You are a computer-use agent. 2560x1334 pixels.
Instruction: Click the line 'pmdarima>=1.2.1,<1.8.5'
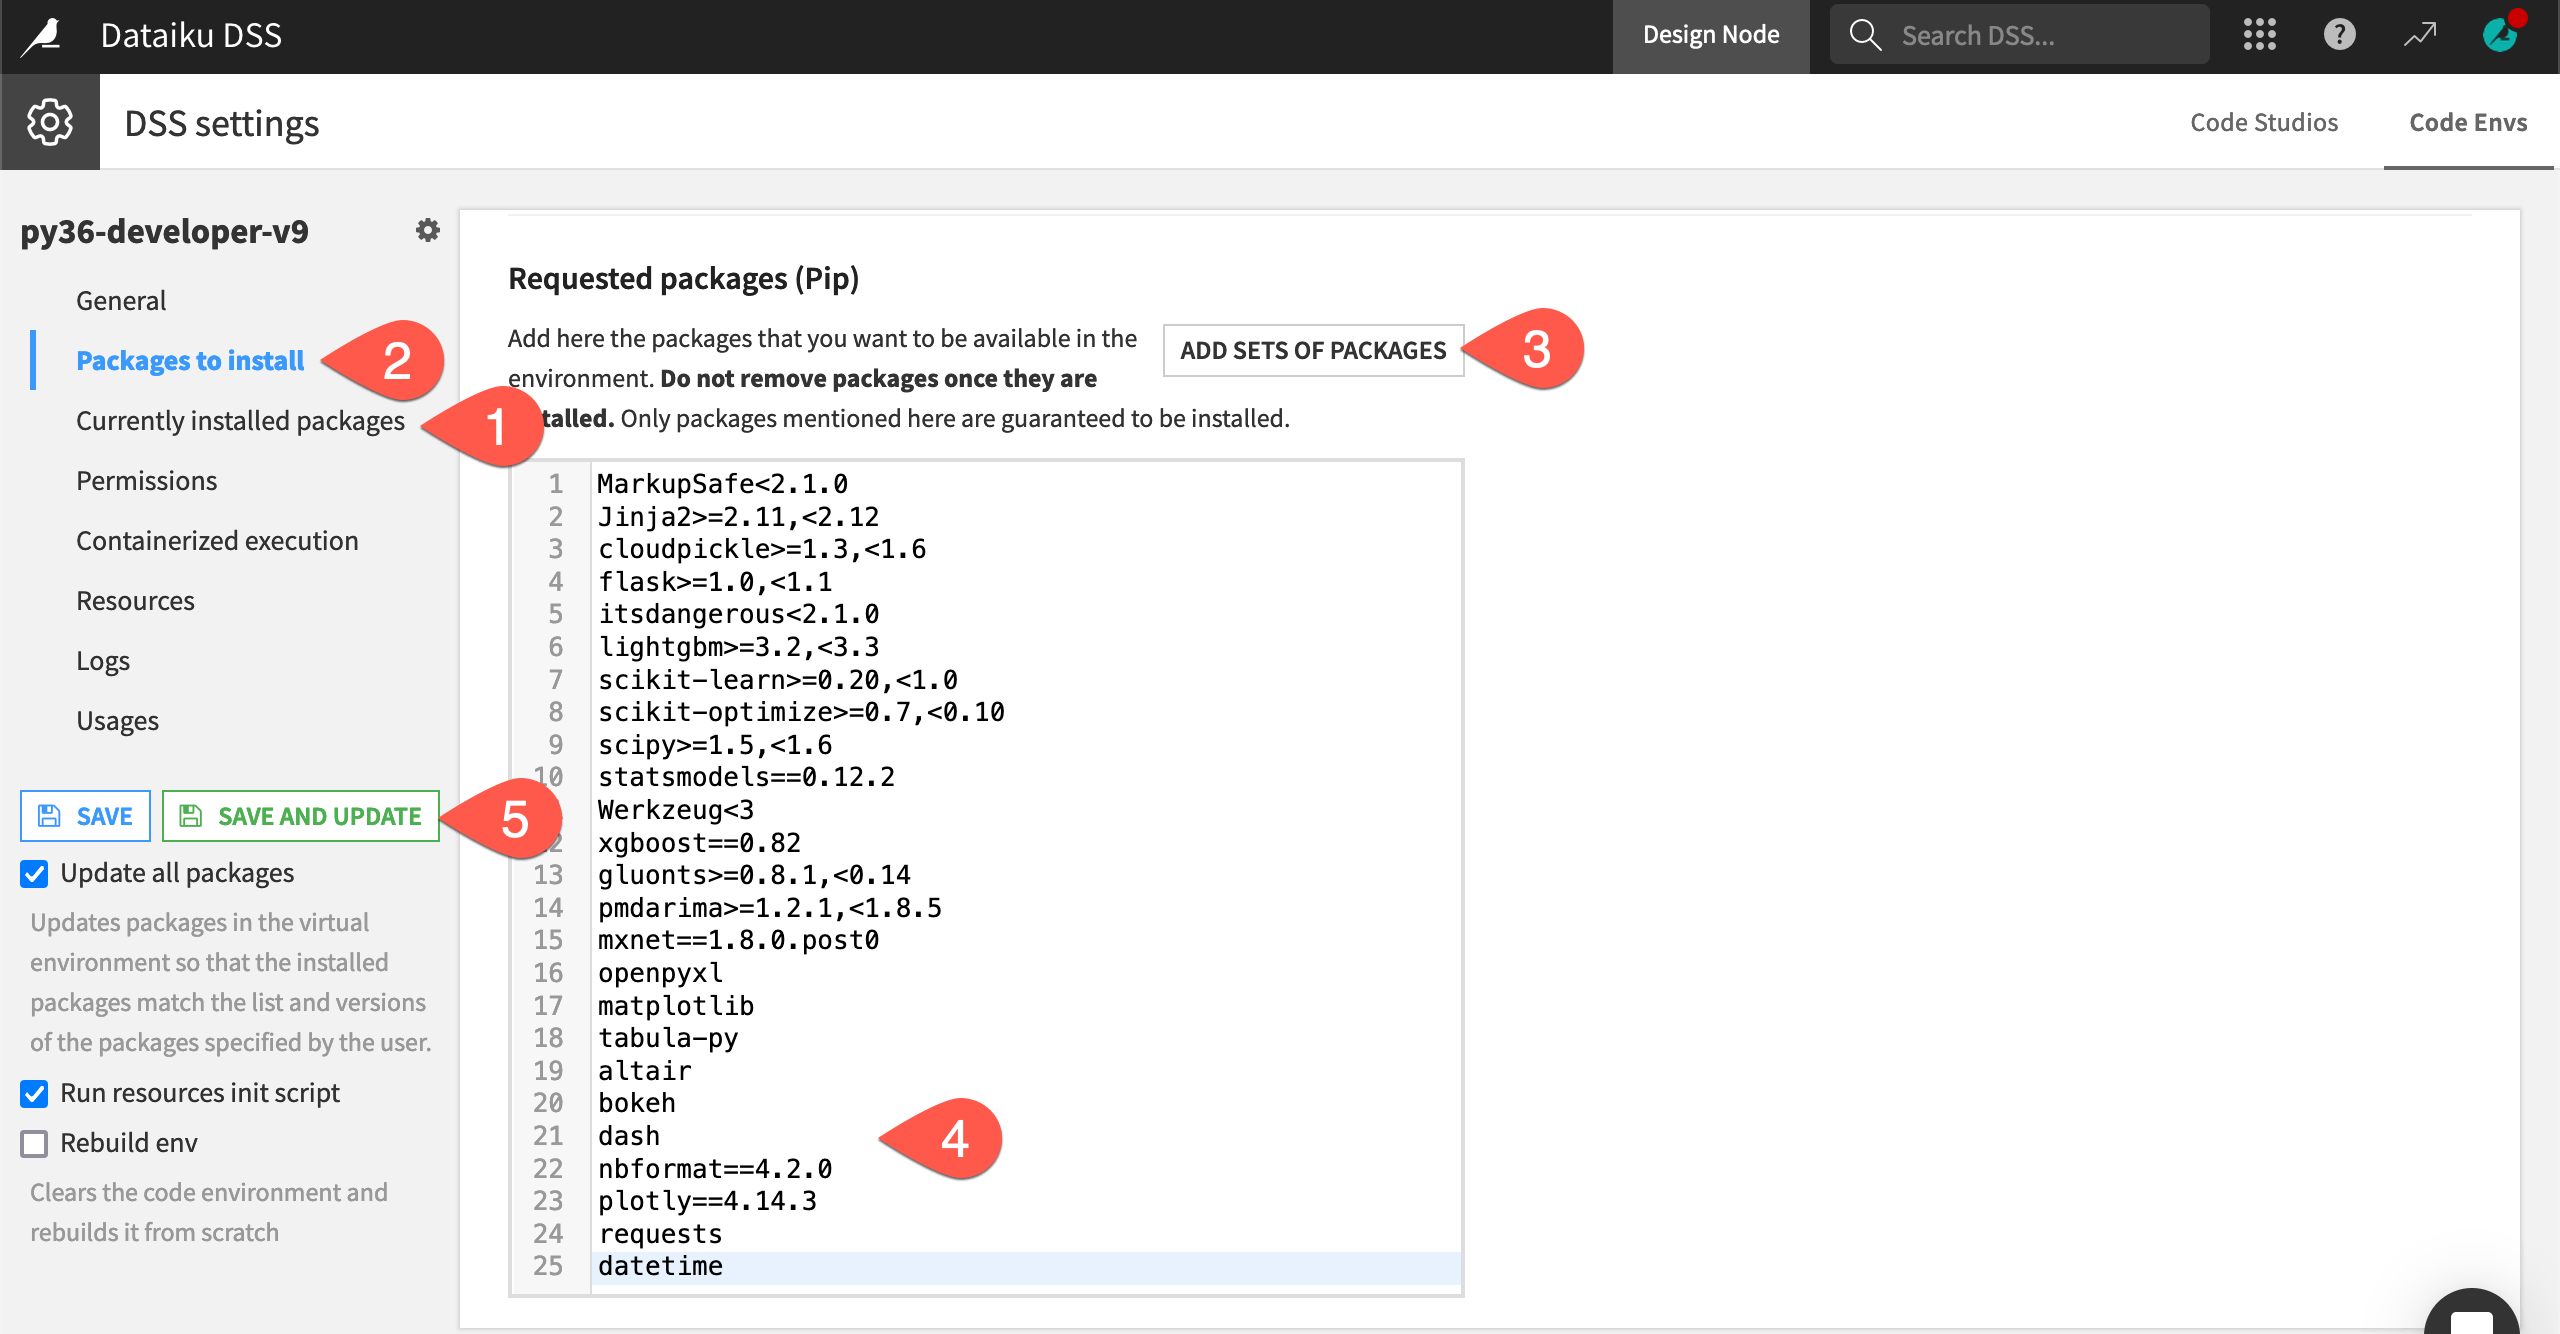[x=769, y=908]
